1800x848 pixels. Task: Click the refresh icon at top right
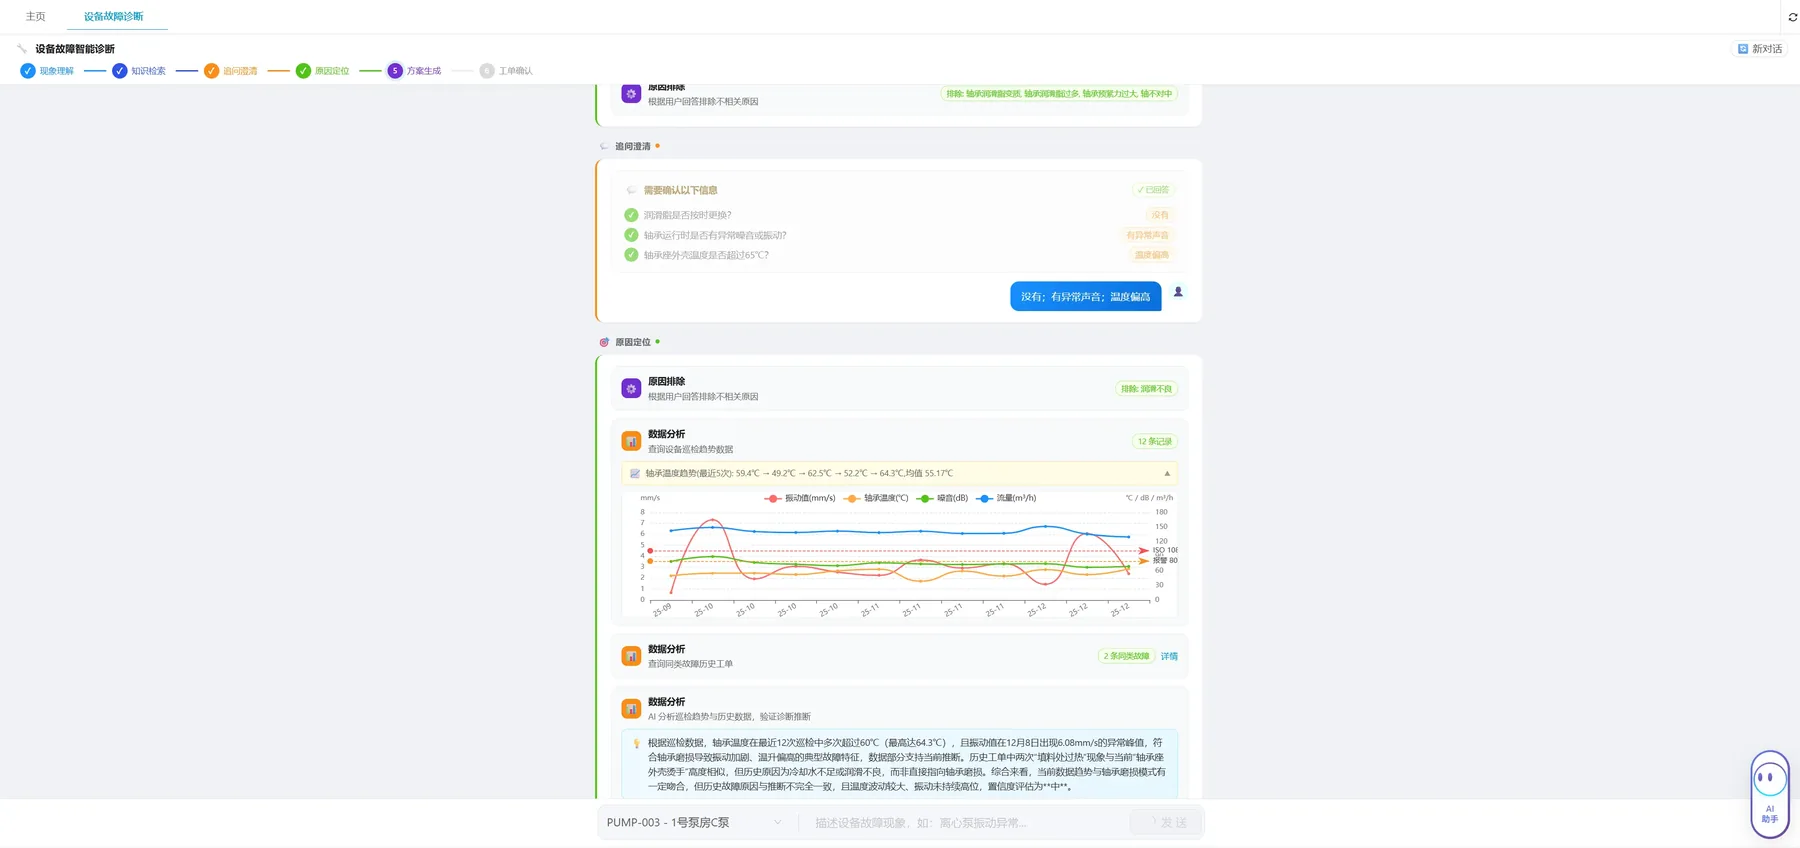click(1792, 17)
